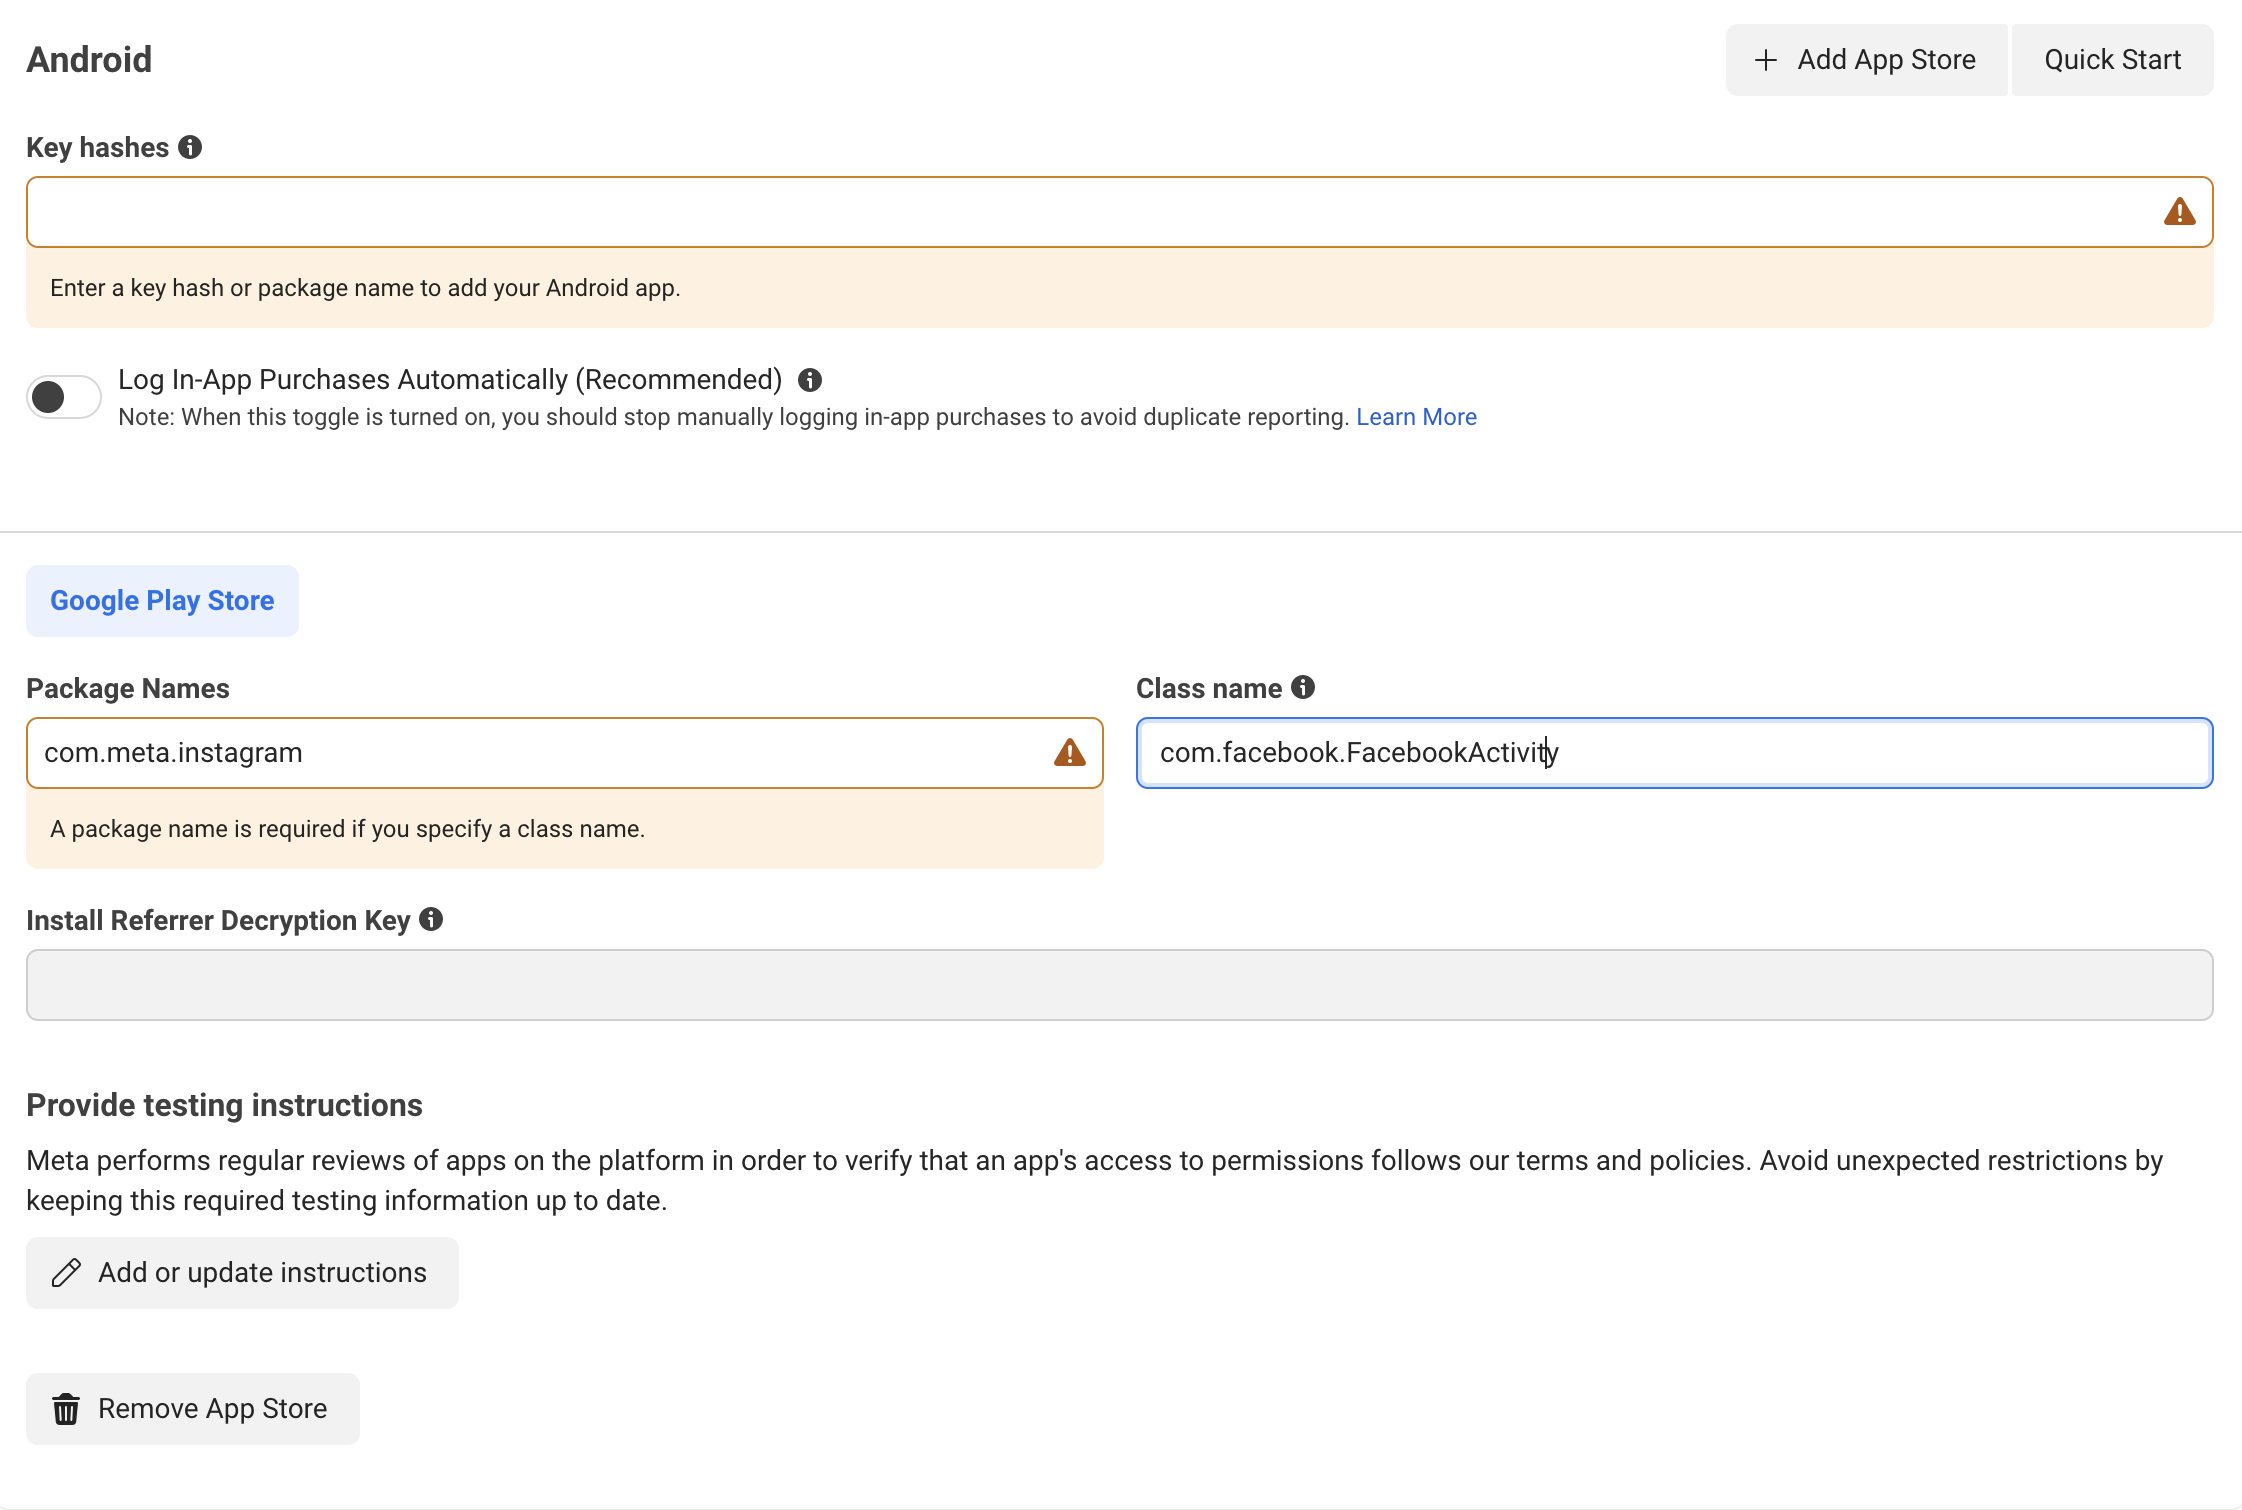The width and height of the screenshot is (2242, 1510).
Task: Click the Remove App Store button
Action: (212, 1409)
